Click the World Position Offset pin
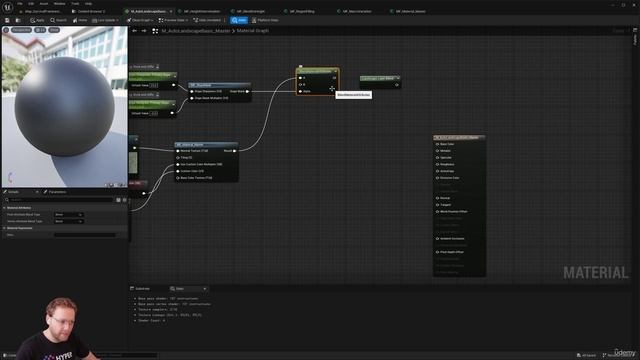This screenshot has width=640, height=360. point(437,211)
